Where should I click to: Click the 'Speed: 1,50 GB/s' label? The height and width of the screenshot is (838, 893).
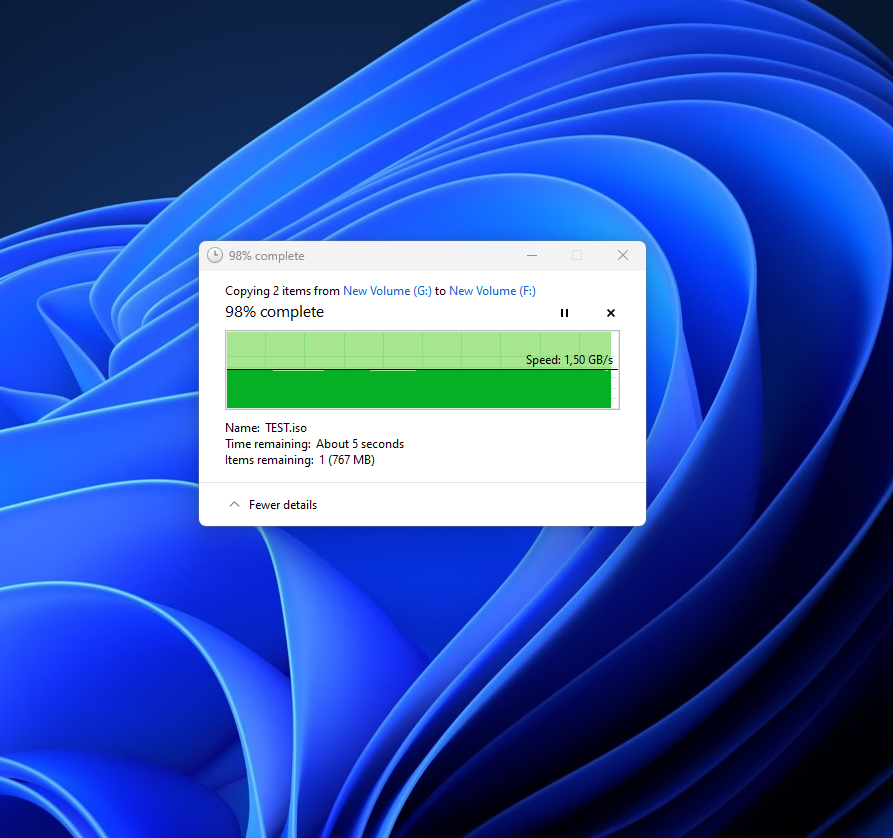[x=569, y=360]
